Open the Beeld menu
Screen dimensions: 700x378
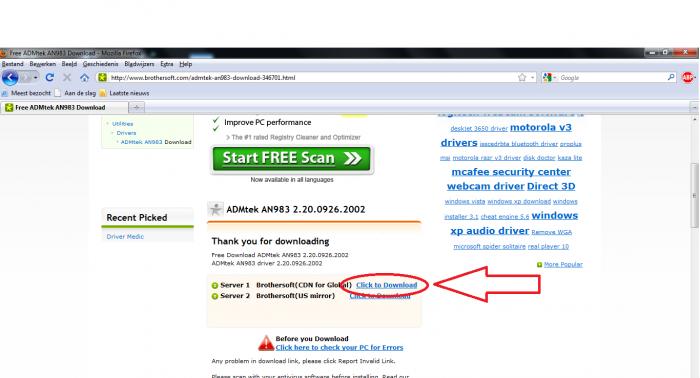69,64
